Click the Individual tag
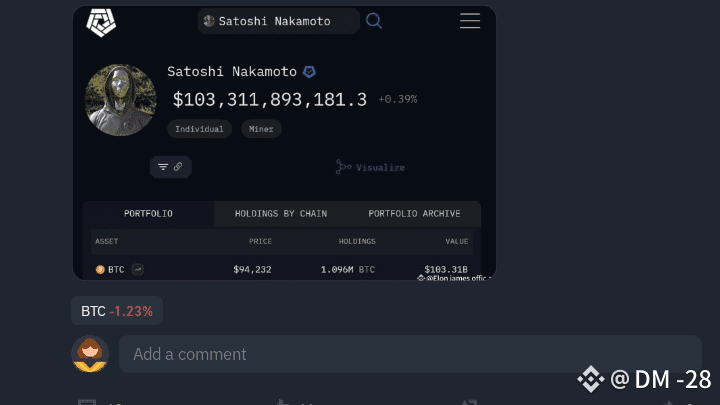The height and width of the screenshot is (405, 720). 199,129
